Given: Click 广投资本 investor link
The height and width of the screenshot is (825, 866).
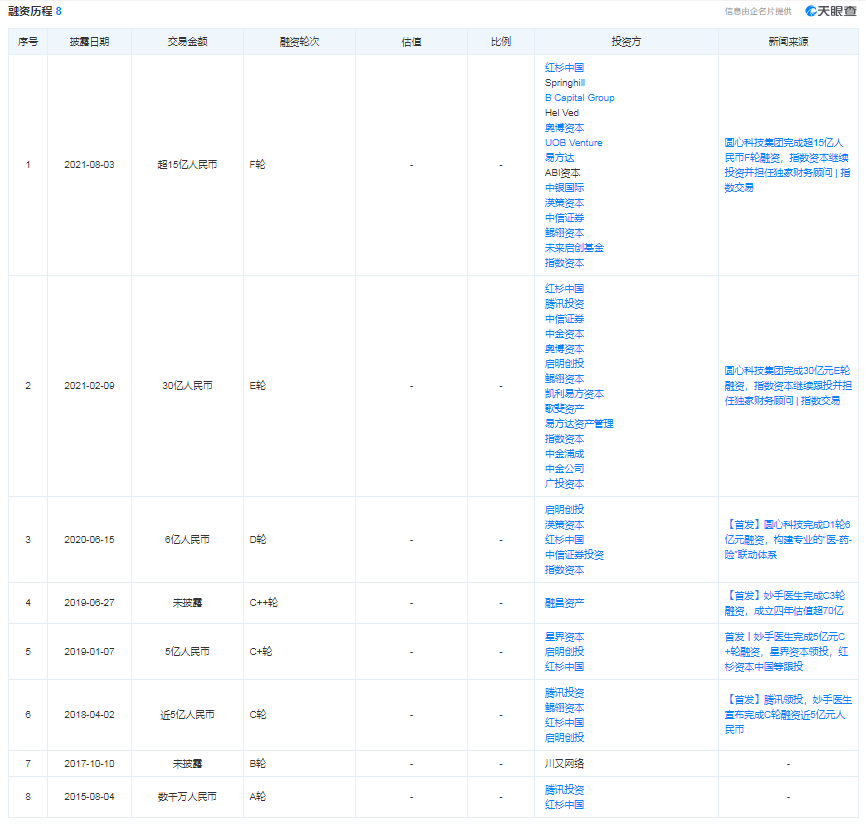Looking at the screenshot, I should coord(564,484).
